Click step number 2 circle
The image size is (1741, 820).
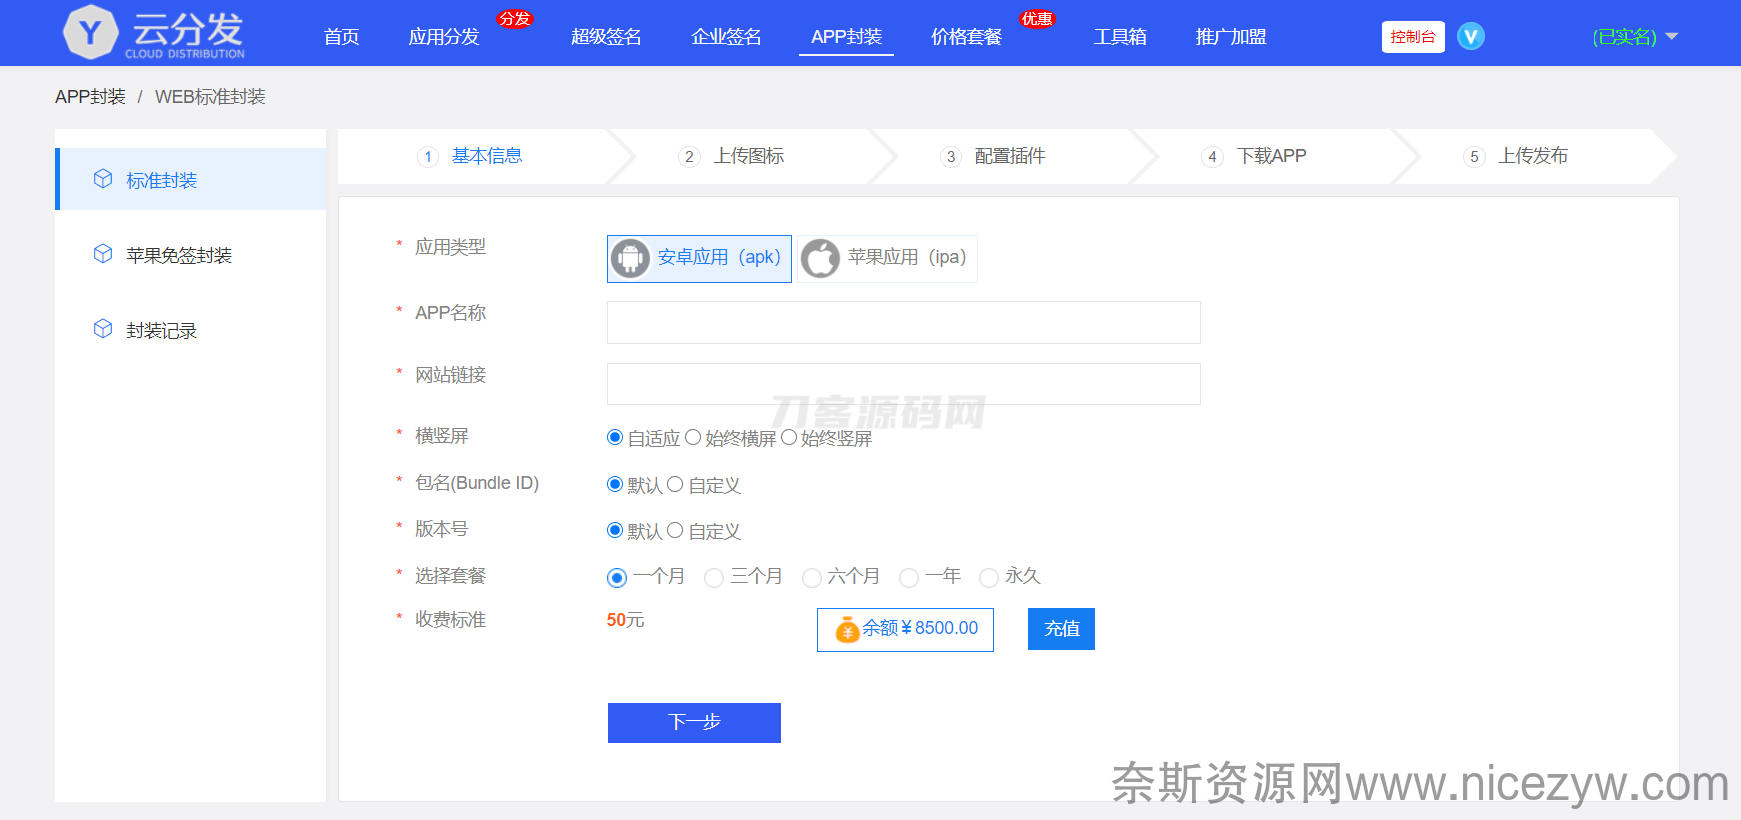tap(689, 157)
